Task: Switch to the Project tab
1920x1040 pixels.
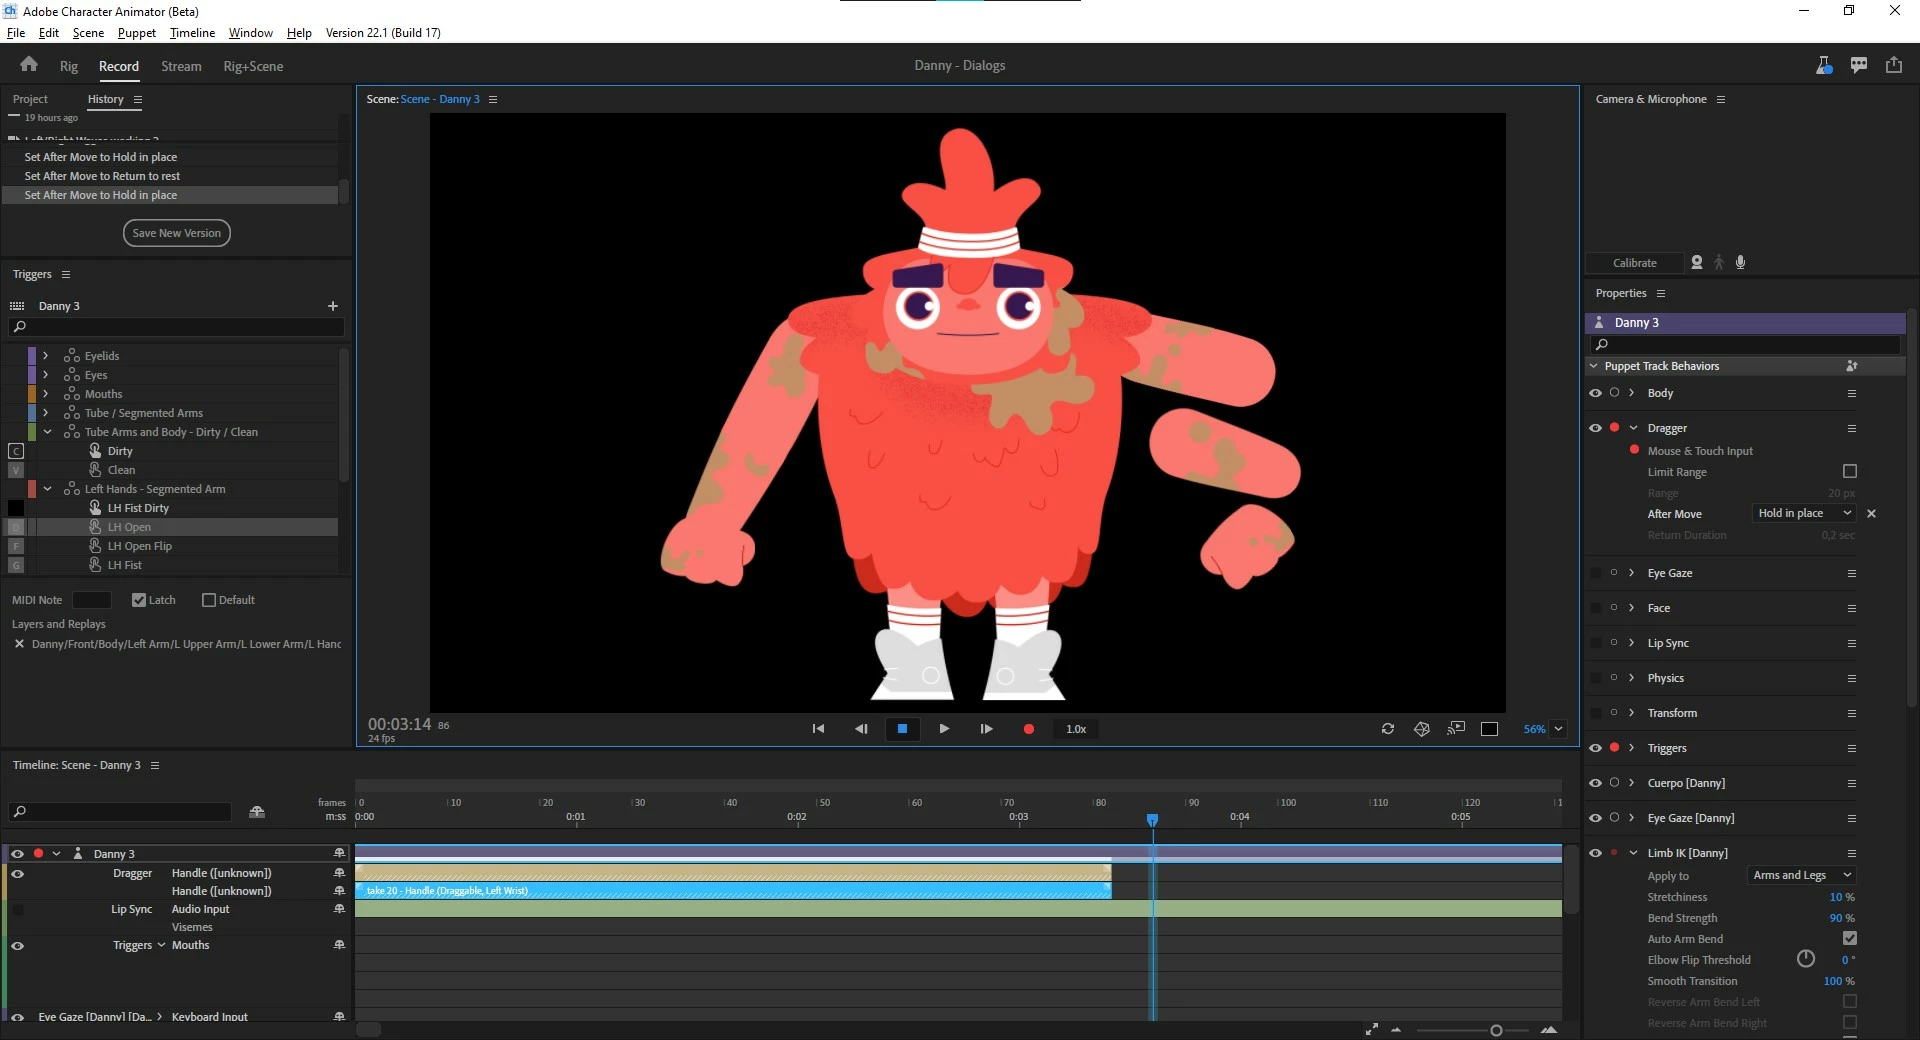Action: pyautogui.click(x=30, y=99)
